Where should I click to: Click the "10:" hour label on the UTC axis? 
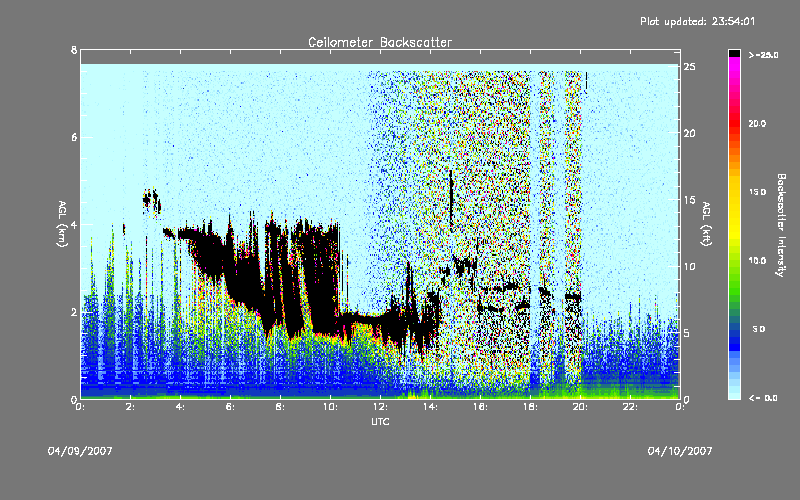(331, 407)
